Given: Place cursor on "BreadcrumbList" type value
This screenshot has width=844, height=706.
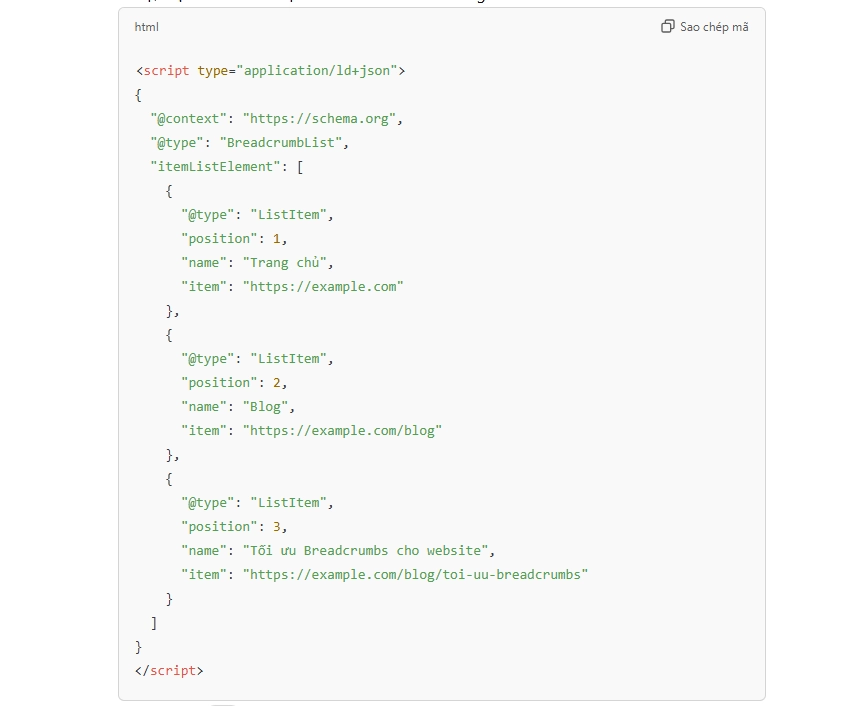Looking at the screenshot, I should [281, 143].
